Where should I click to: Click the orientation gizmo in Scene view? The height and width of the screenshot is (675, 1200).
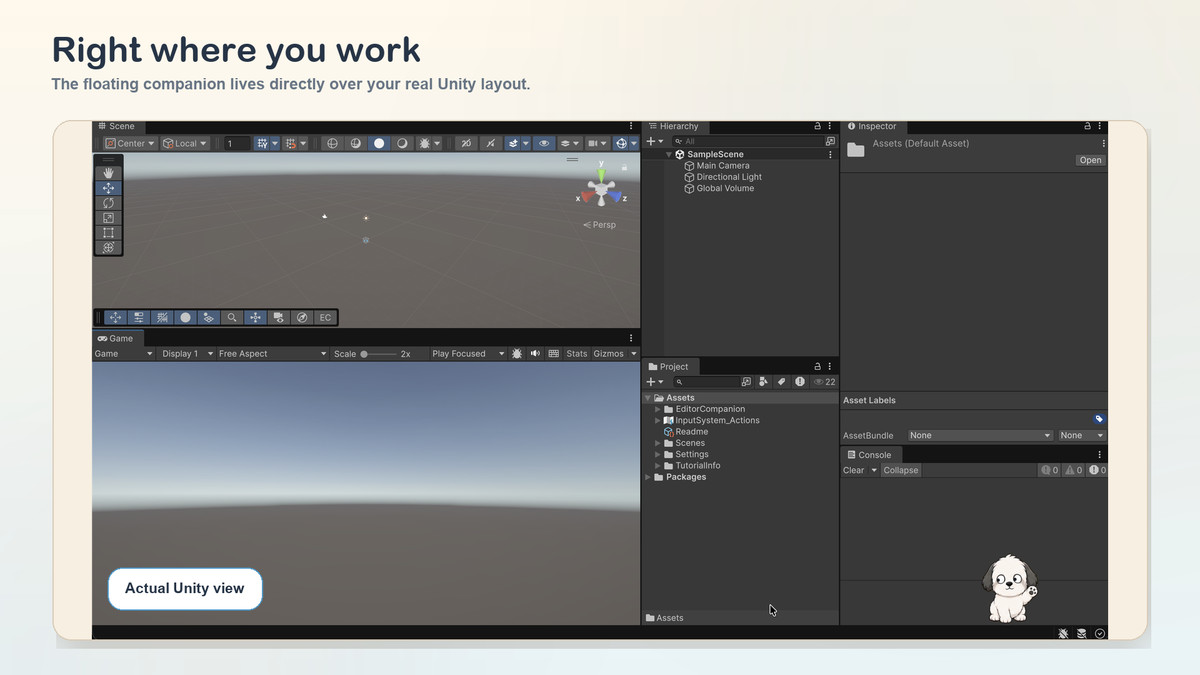pyautogui.click(x=601, y=187)
